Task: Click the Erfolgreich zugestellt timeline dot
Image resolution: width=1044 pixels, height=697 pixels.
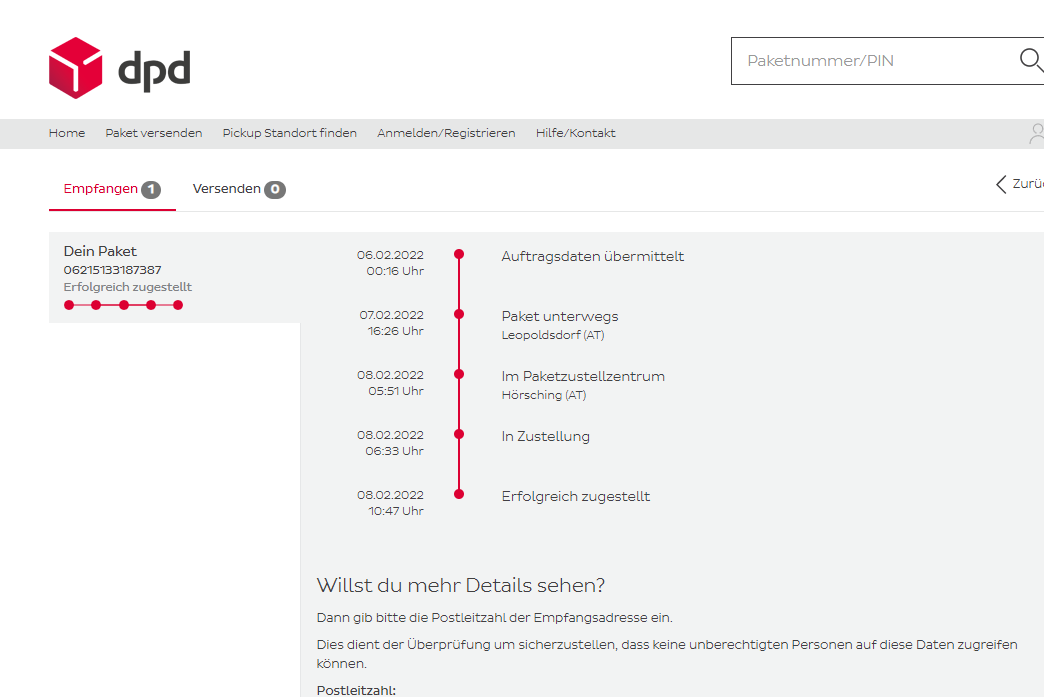Action: [459, 494]
